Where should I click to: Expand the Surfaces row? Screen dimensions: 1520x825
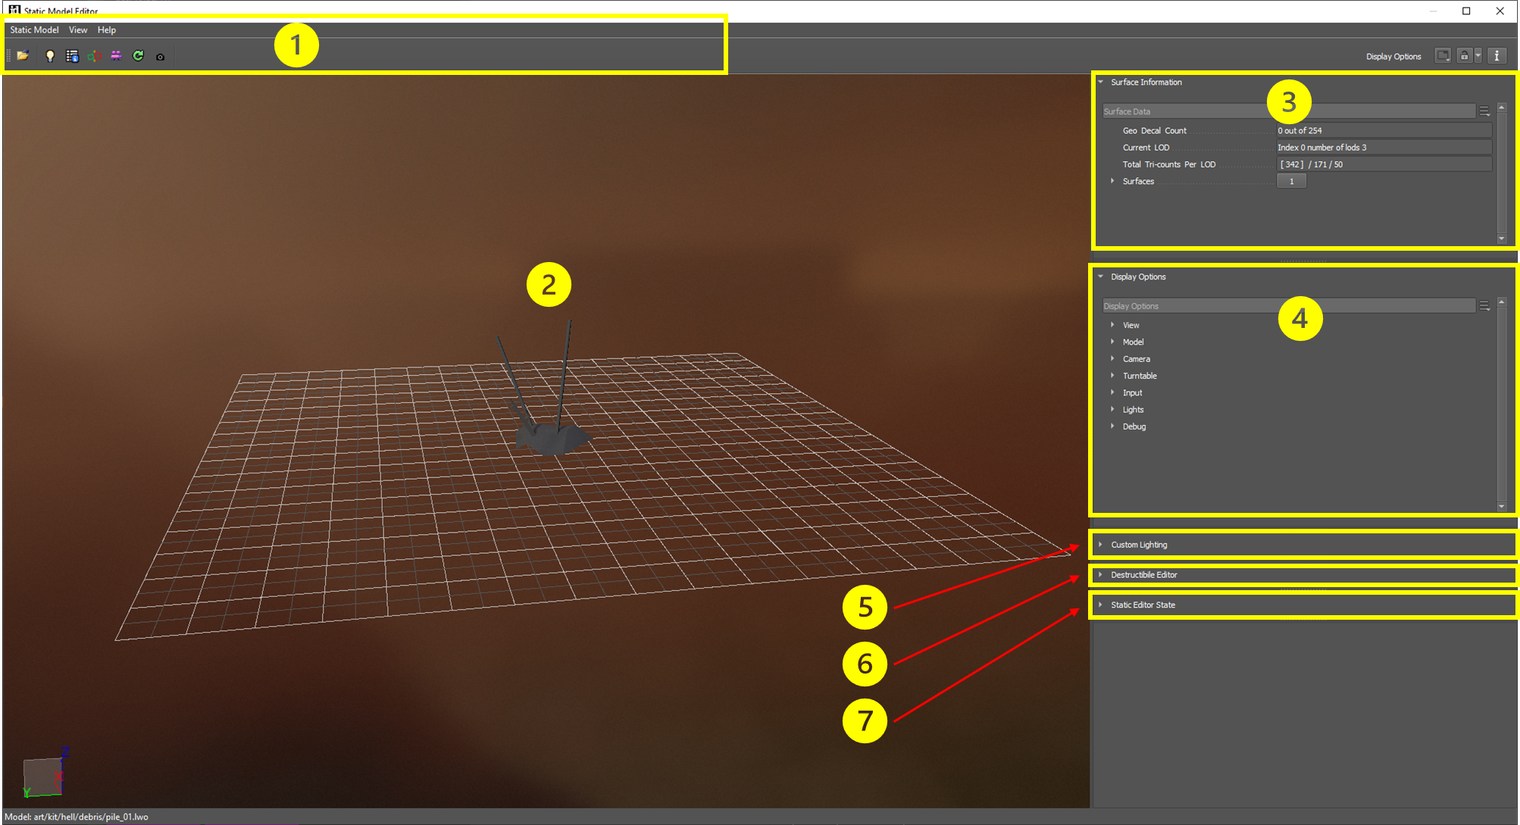(x=1112, y=181)
